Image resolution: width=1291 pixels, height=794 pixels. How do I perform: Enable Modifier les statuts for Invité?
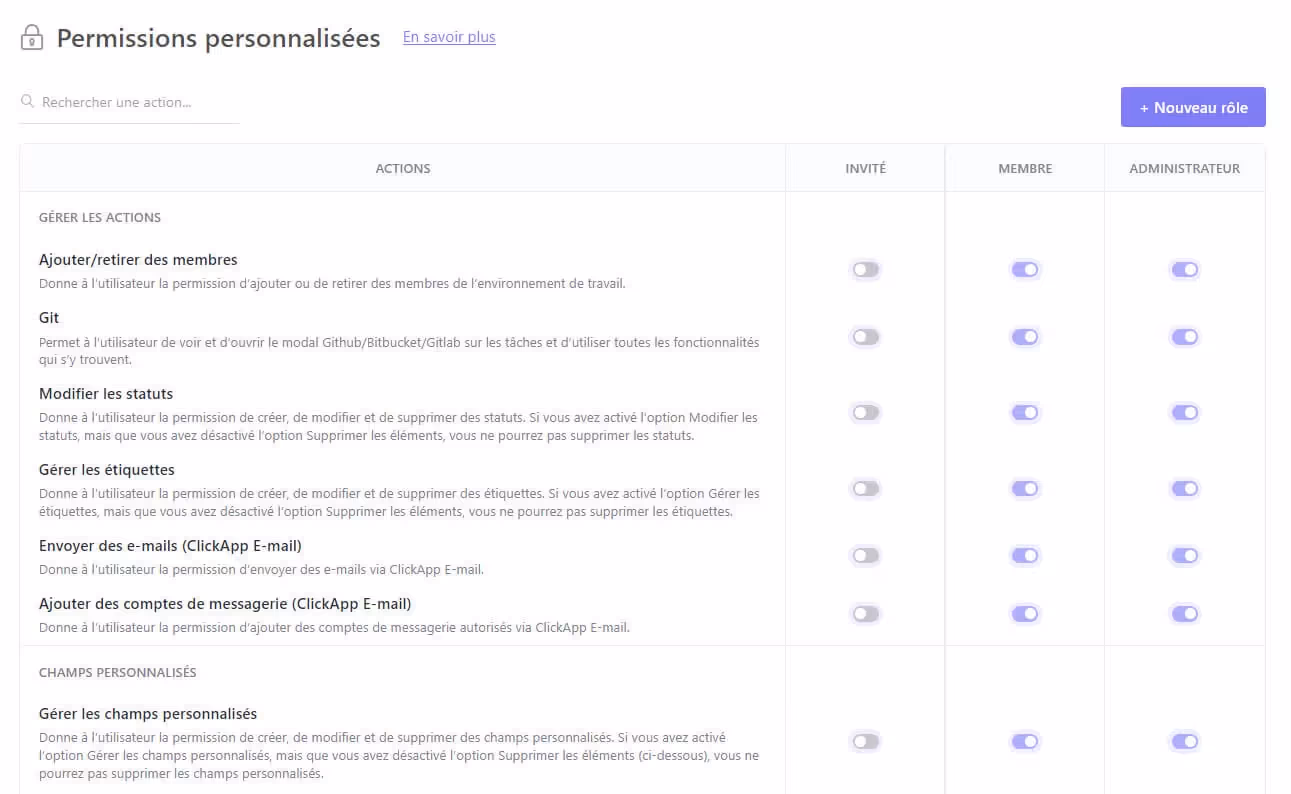865,412
